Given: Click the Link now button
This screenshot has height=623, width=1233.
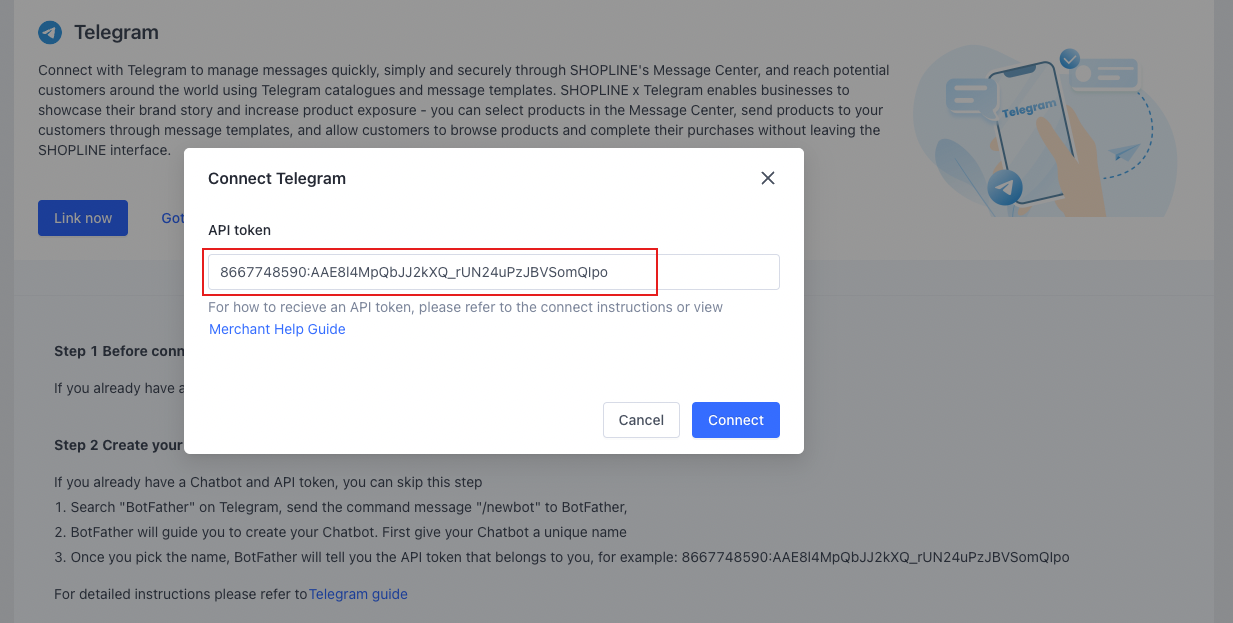Looking at the screenshot, I should [x=83, y=218].
